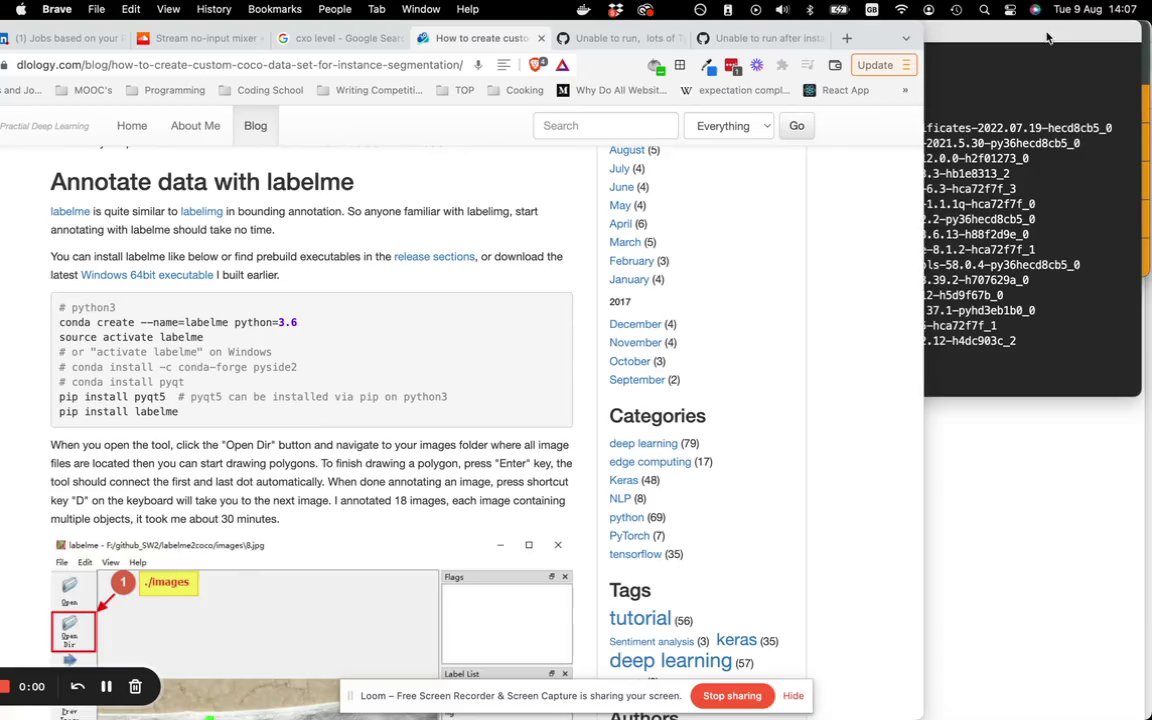Open the React App bookmark
1152x720 pixels.
(836, 90)
